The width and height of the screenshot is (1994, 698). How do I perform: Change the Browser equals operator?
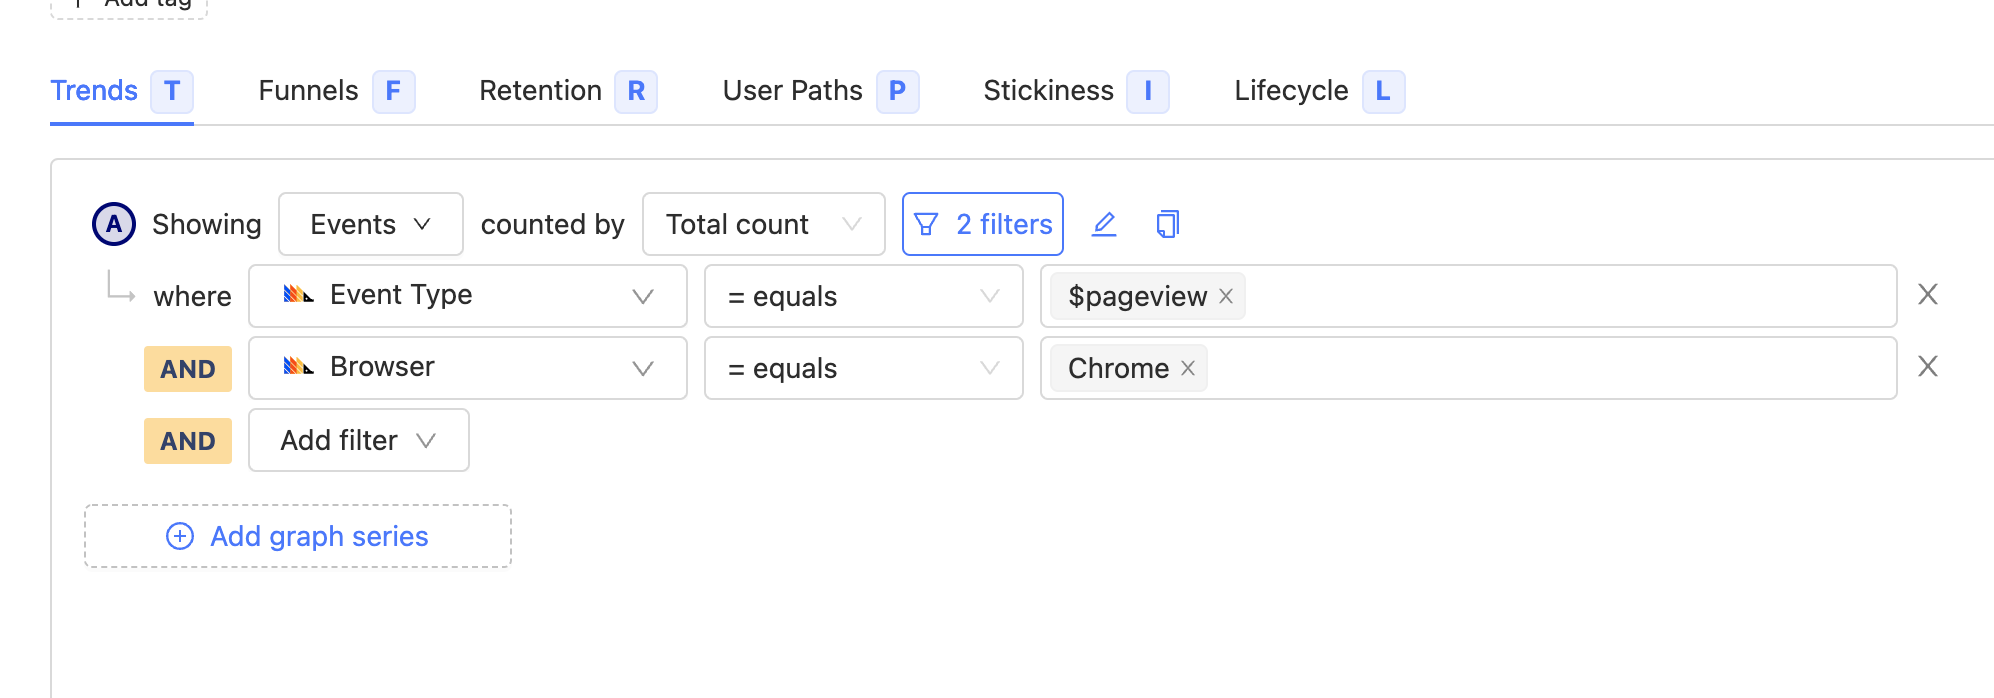tap(863, 368)
